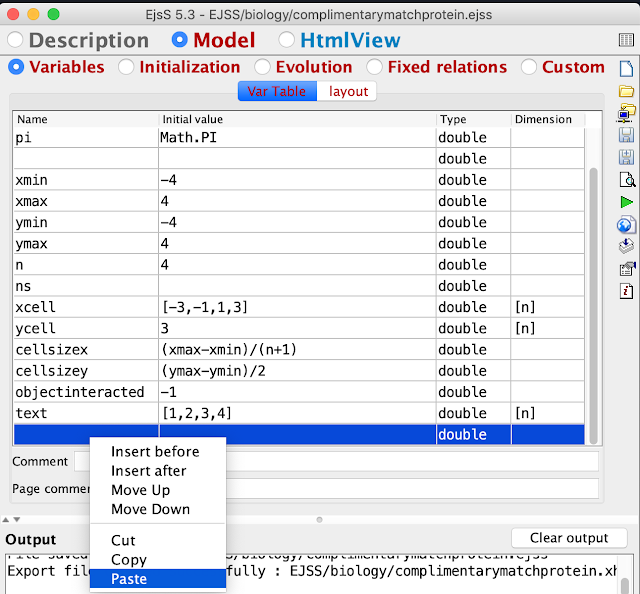Open the search magnifier page icon
The image size is (640, 594).
(x=627, y=180)
